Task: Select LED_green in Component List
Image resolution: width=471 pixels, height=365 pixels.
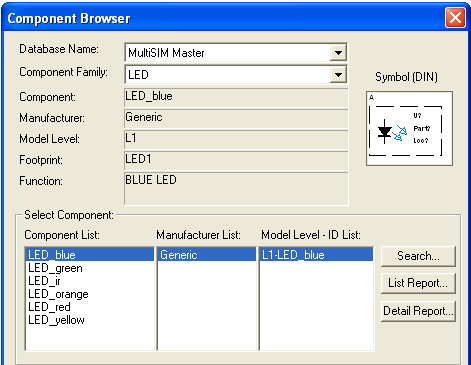Action: 90,268
